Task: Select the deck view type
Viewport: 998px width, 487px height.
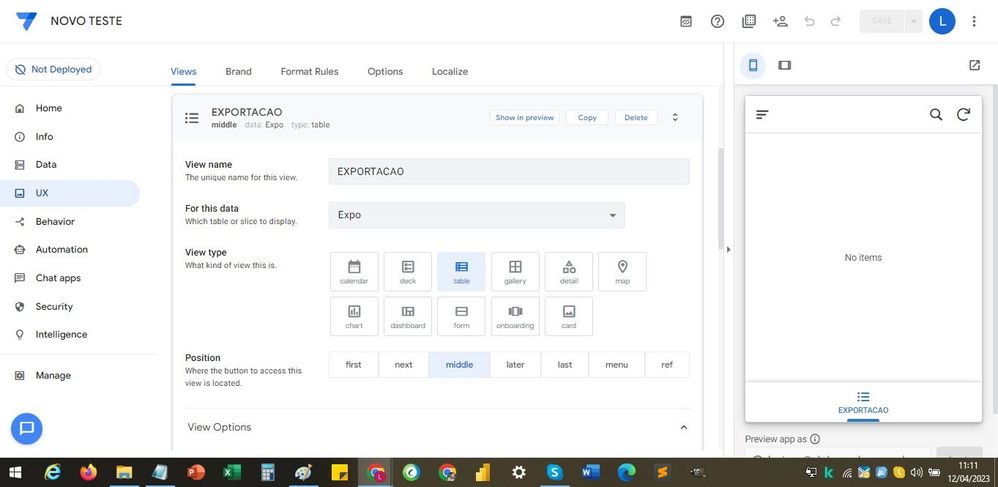Action: 408,272
